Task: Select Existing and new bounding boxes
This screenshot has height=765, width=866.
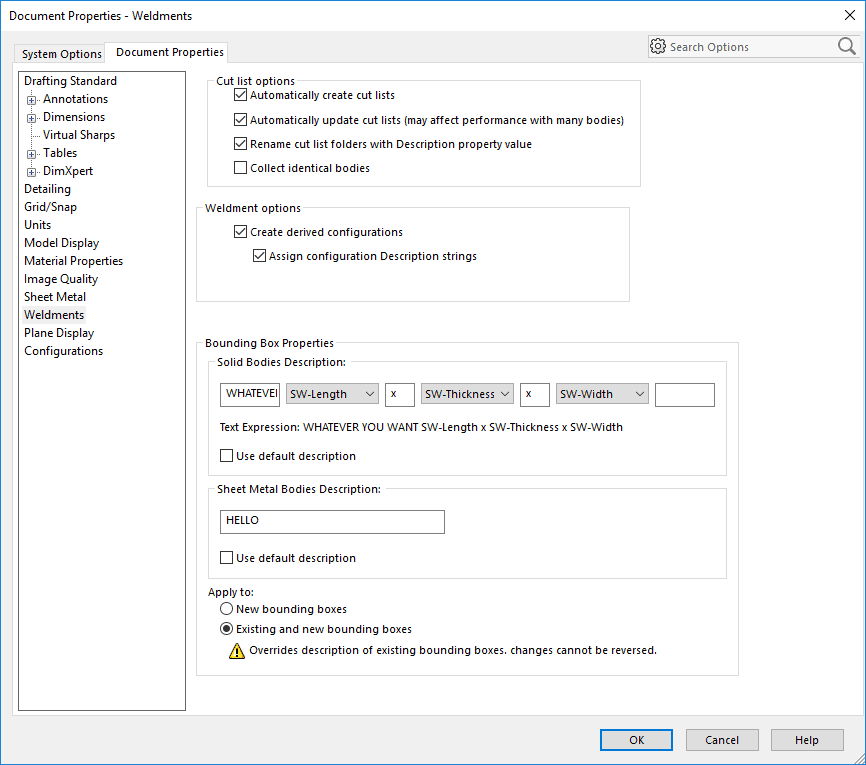Action: pos(226,629)
